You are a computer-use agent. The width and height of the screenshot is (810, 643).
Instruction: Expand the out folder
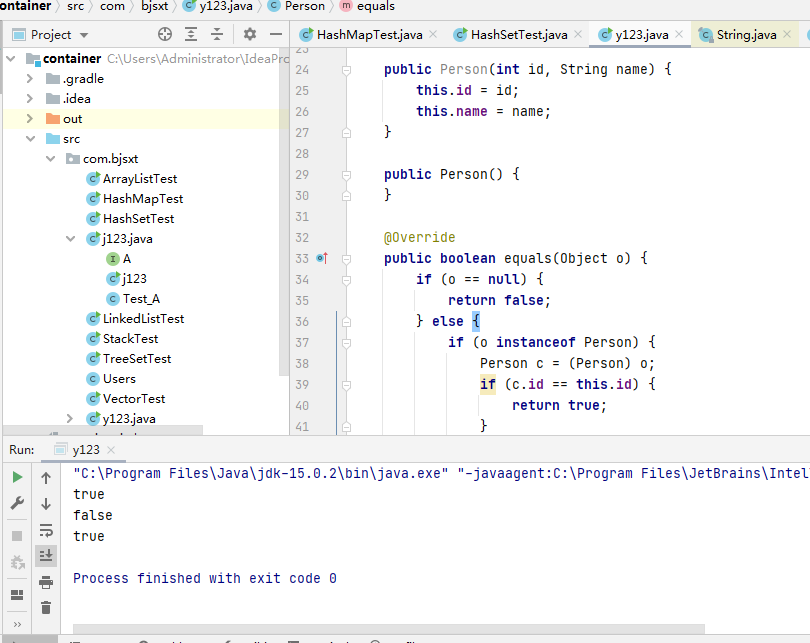[29, 119]
